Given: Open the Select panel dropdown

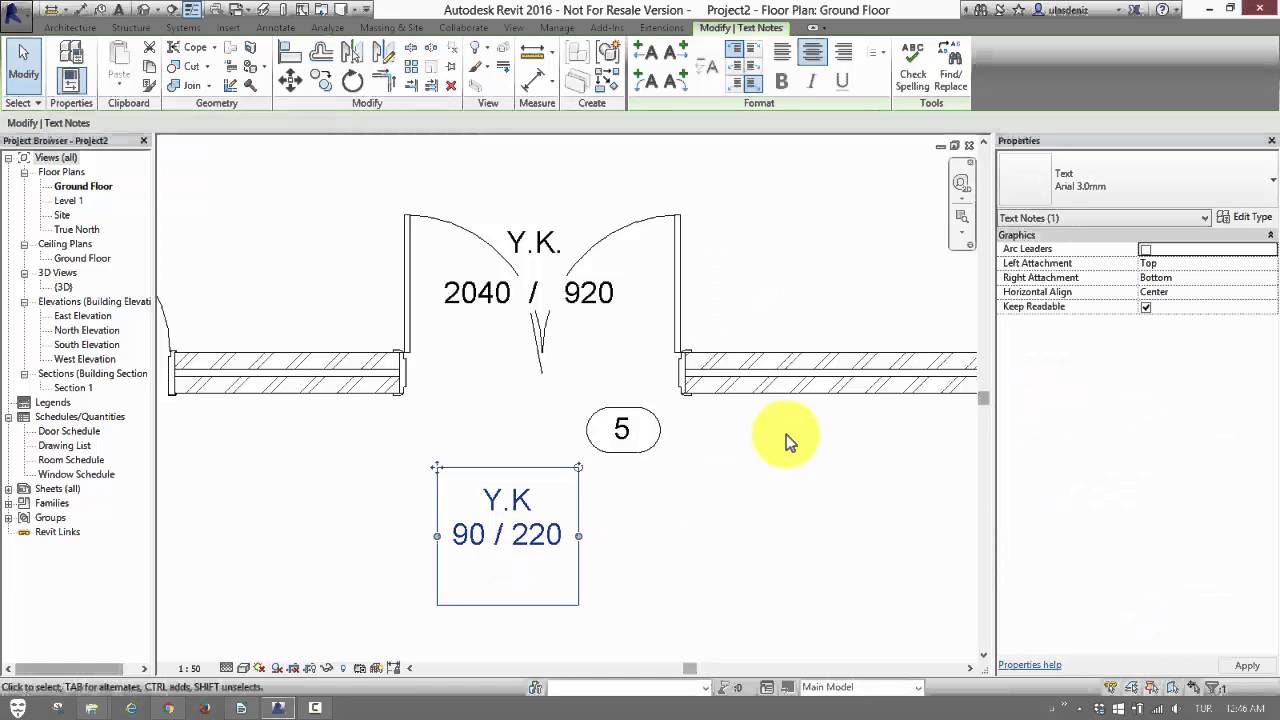Looking at the screenshot, I should click(x=23, y=103).
